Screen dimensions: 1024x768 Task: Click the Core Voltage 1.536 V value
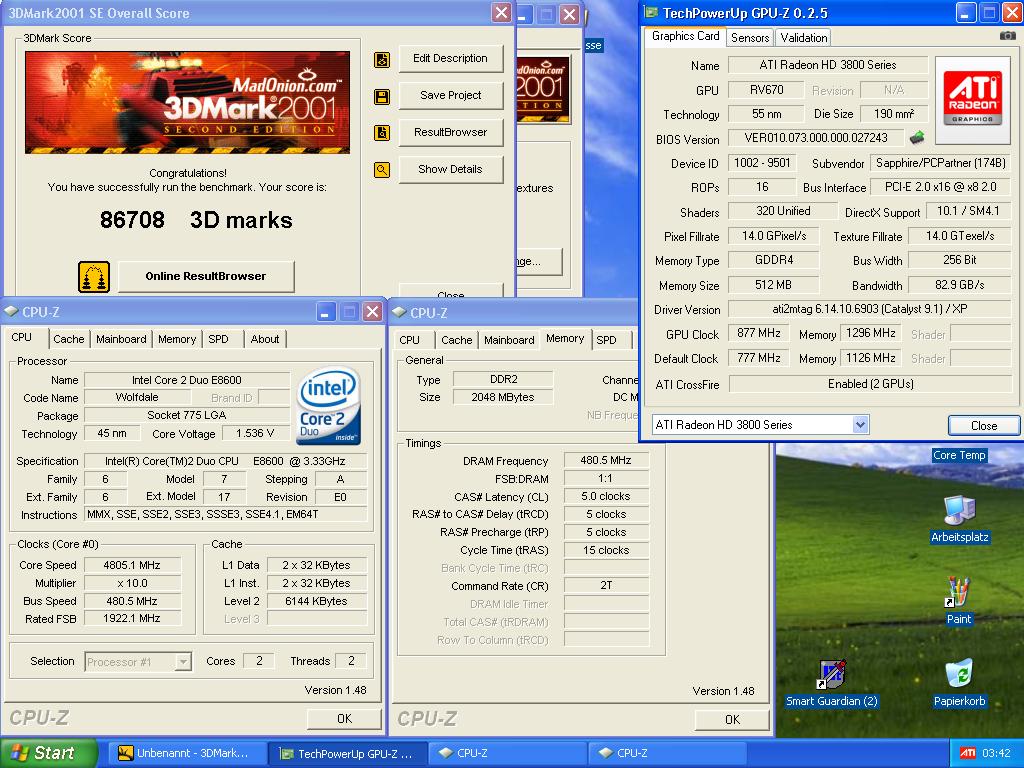point(255,433)
